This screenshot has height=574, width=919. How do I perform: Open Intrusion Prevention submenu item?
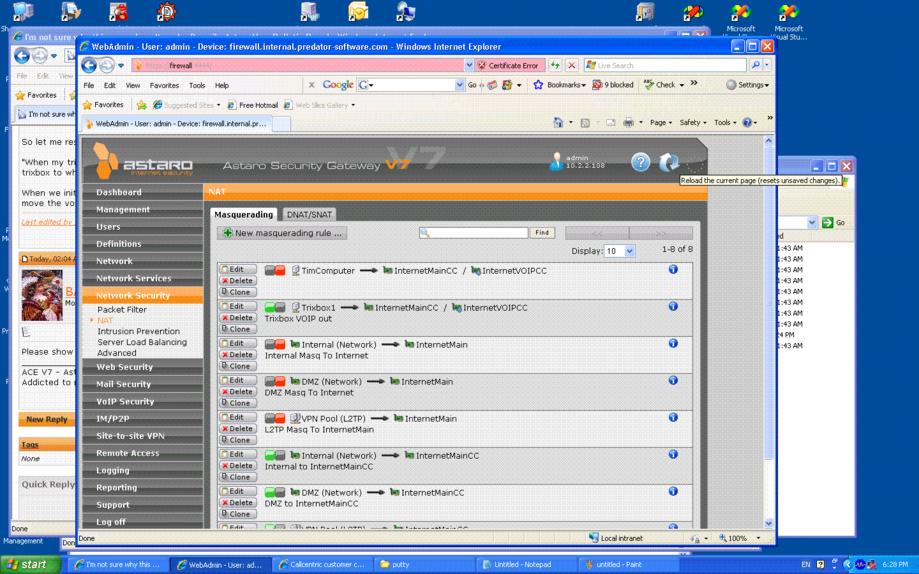[138, 331]
